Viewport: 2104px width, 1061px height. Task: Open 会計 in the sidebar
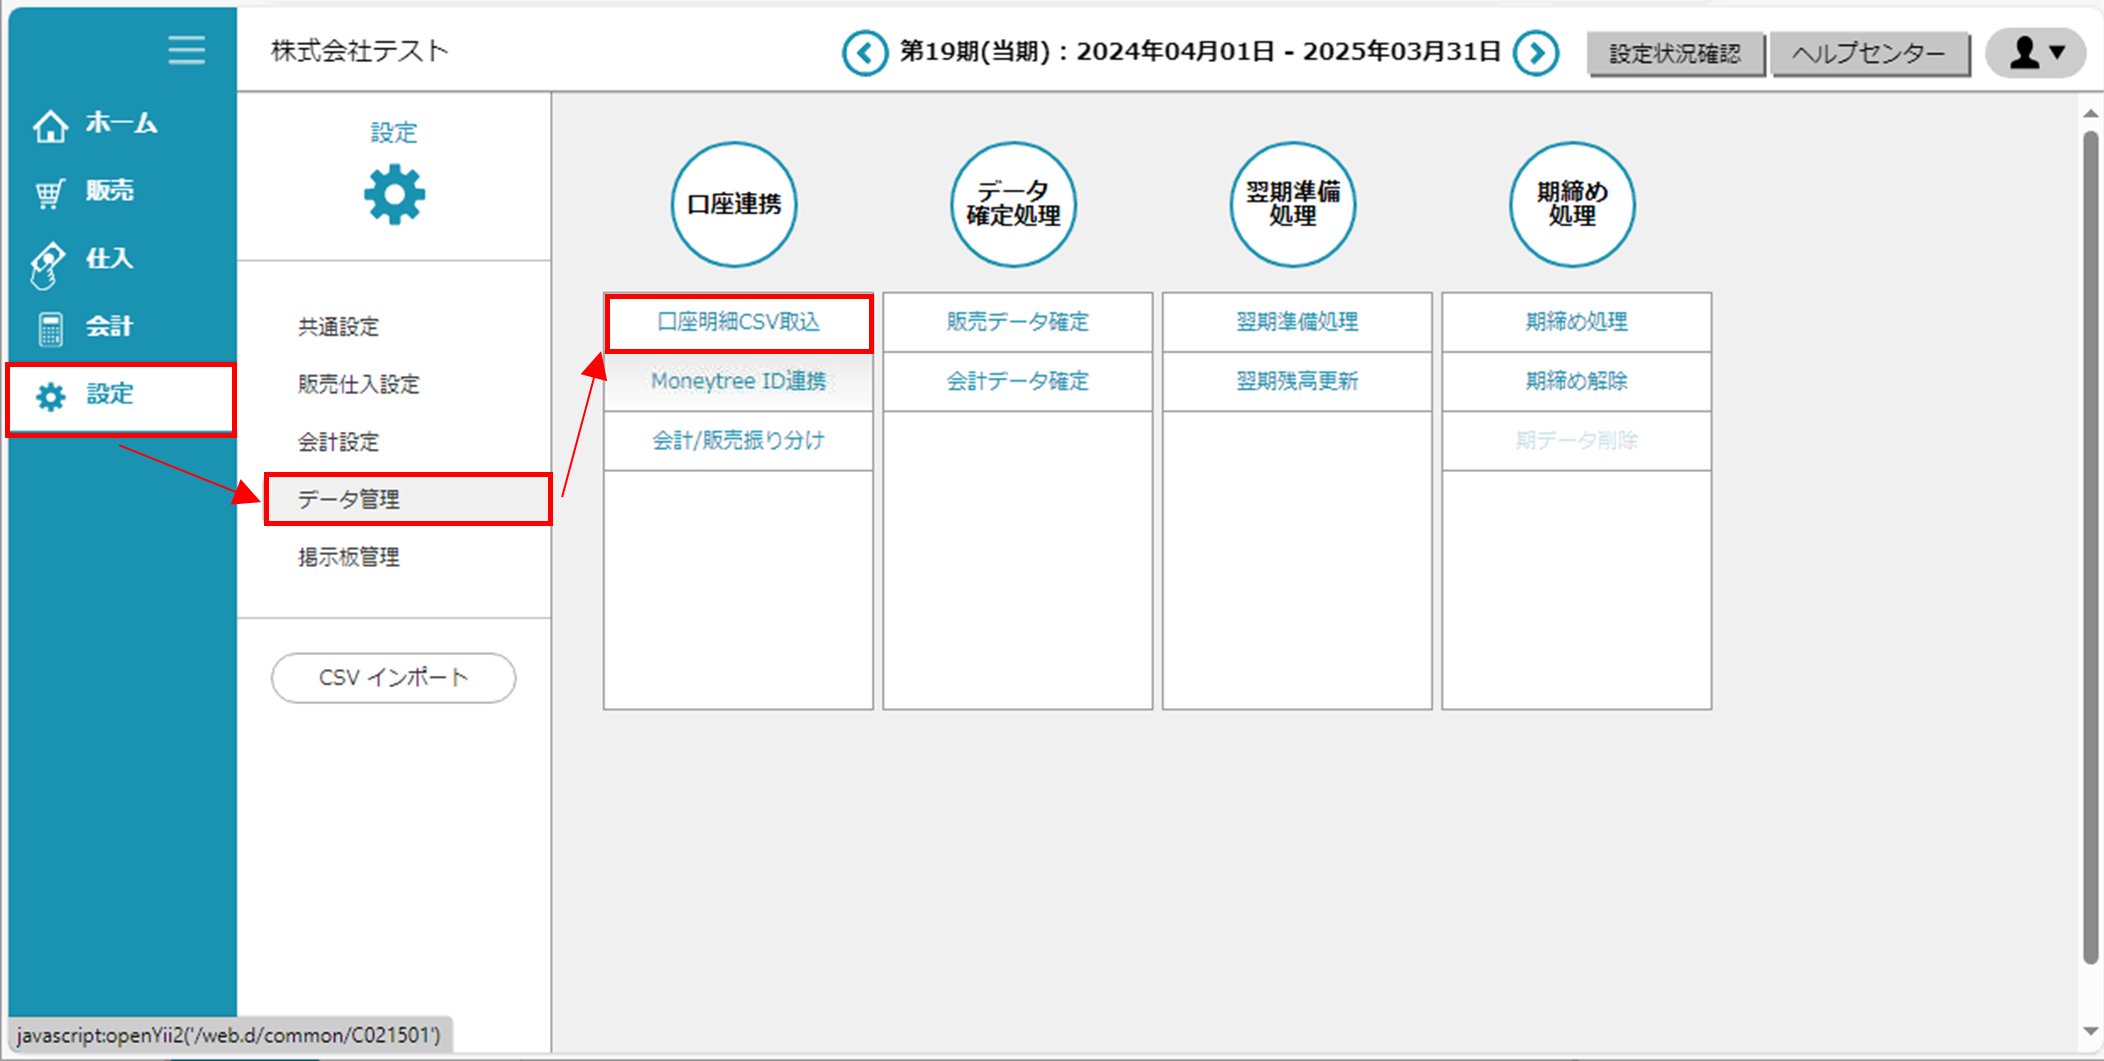(x=108, y=326)
